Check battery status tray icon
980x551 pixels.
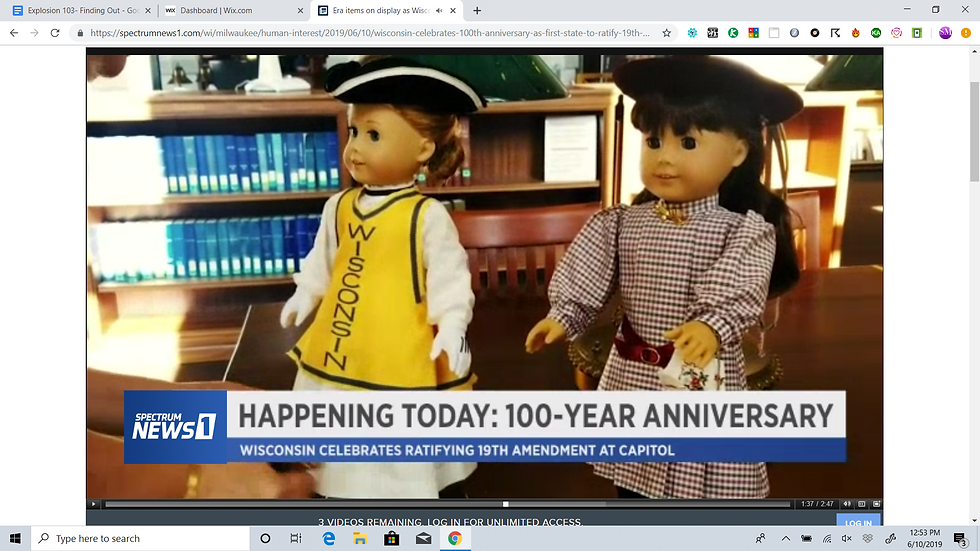click(x=806, y=539)
